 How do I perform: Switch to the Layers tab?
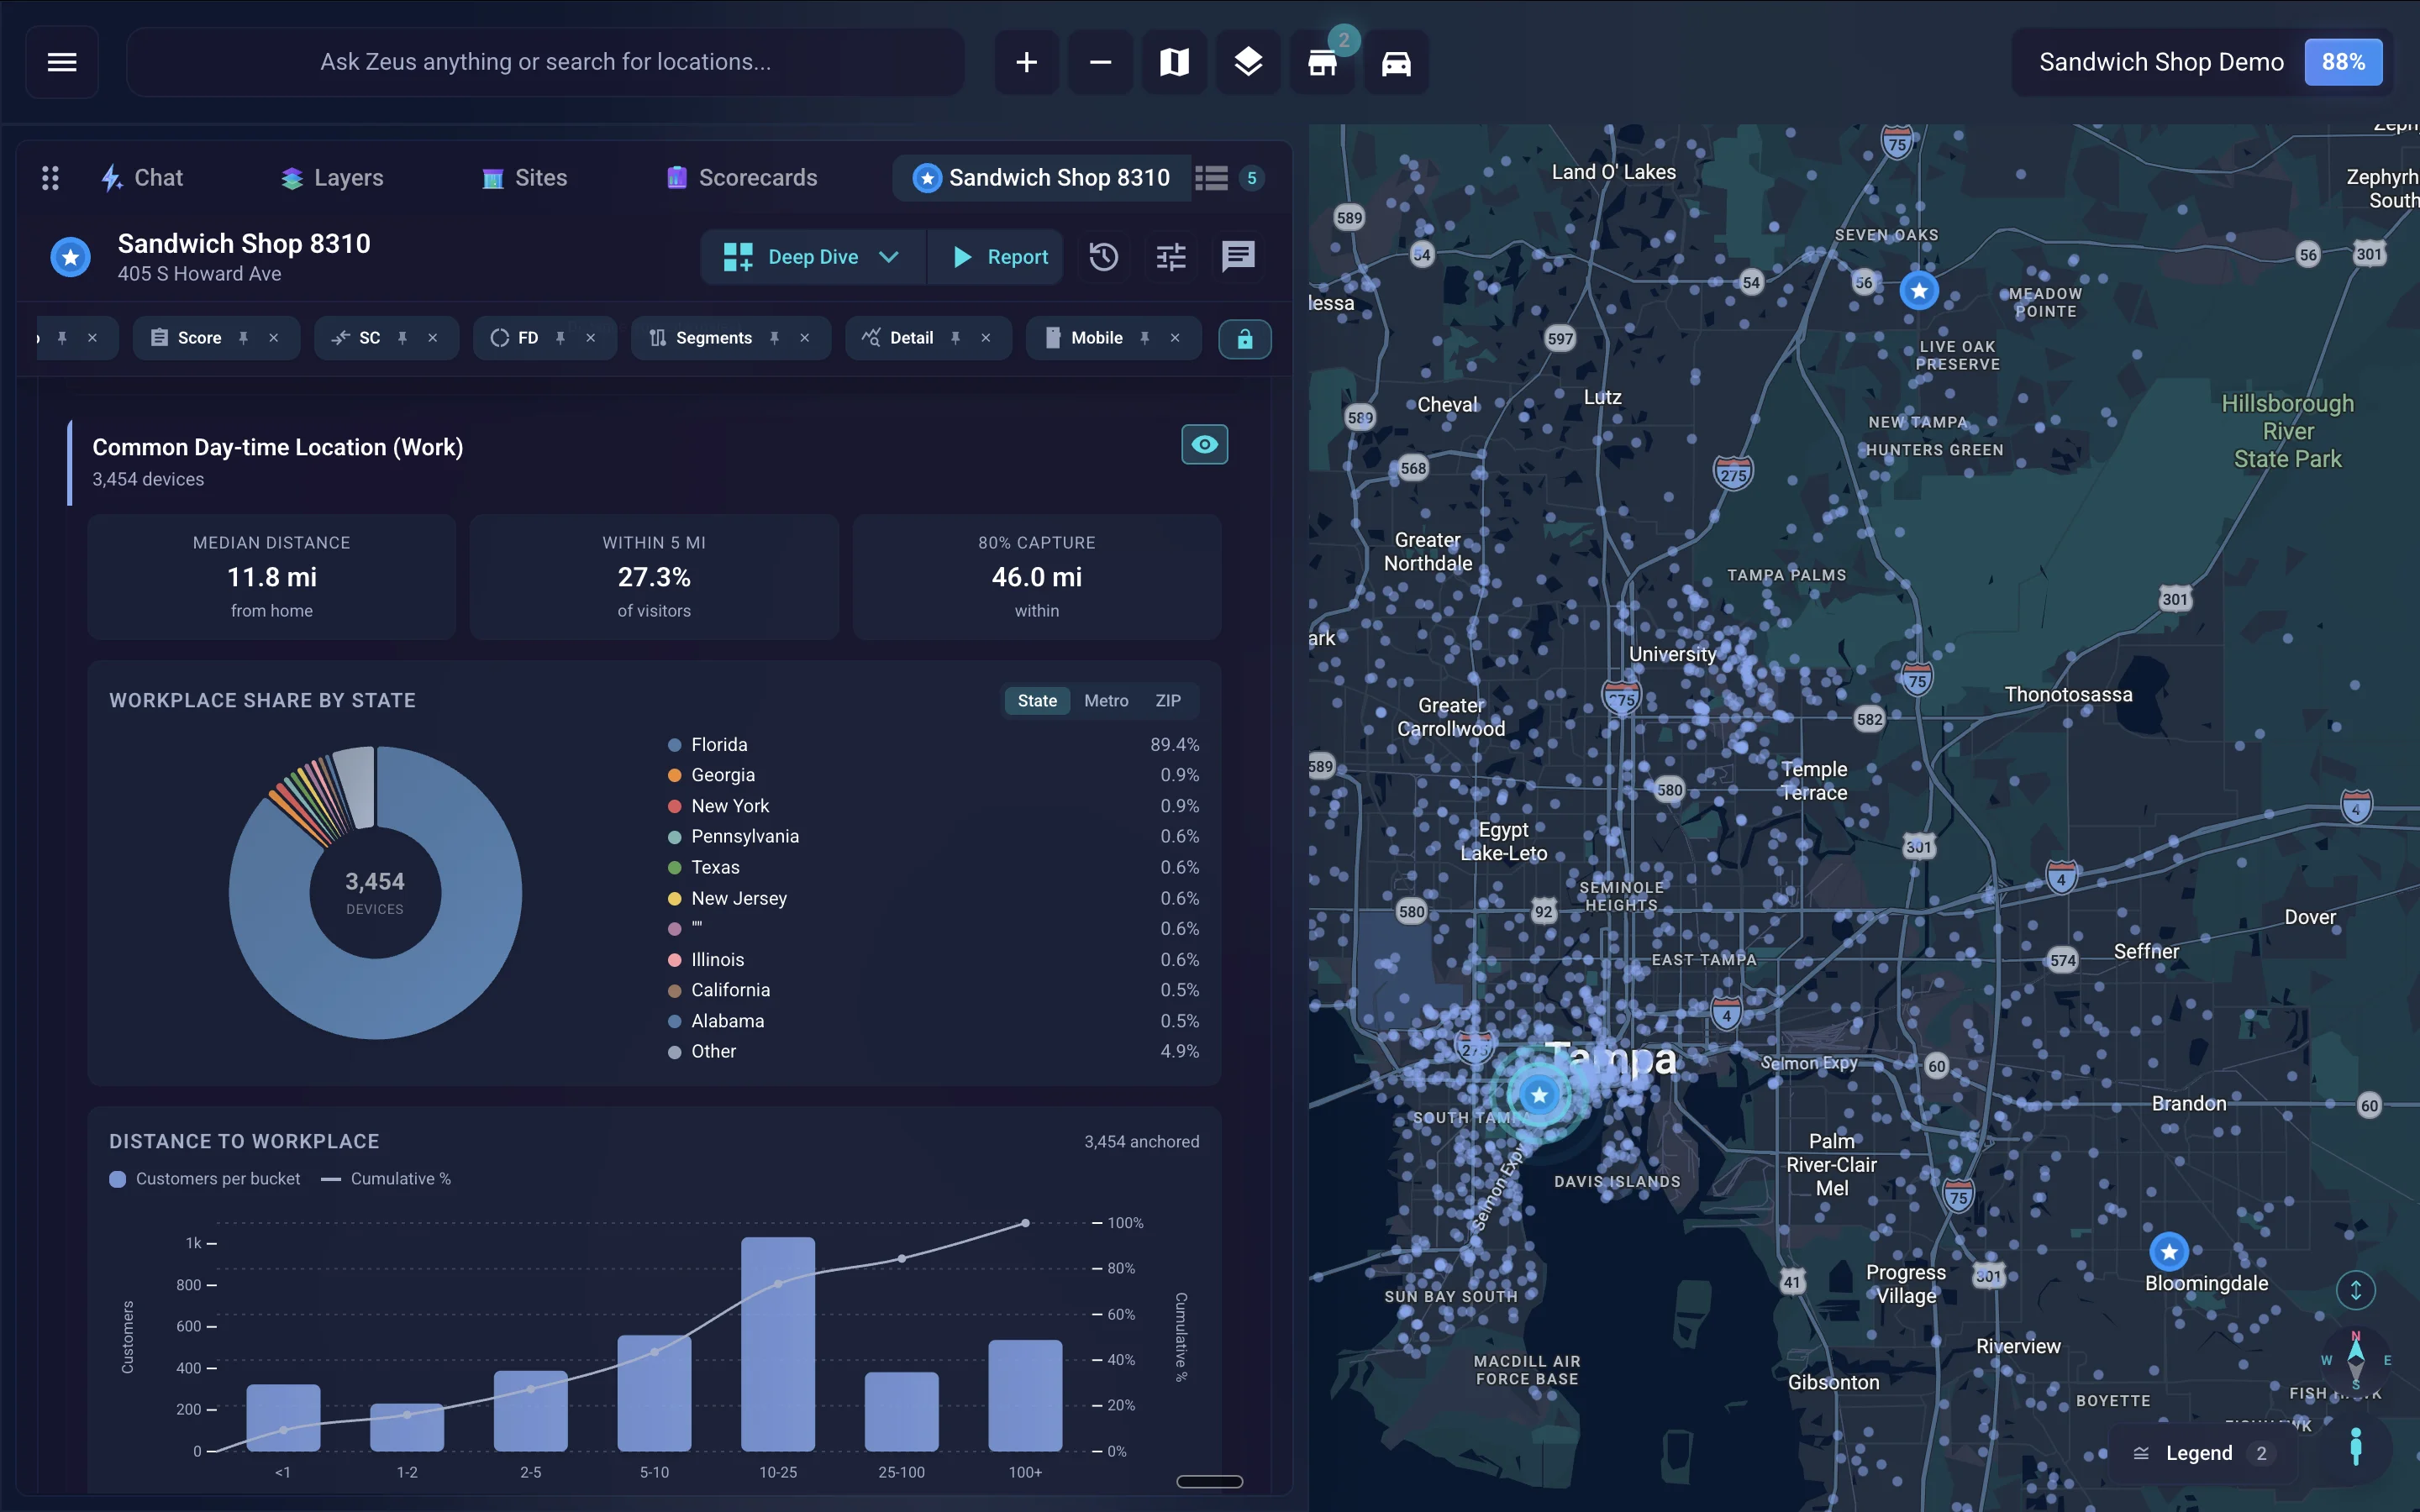333,178
